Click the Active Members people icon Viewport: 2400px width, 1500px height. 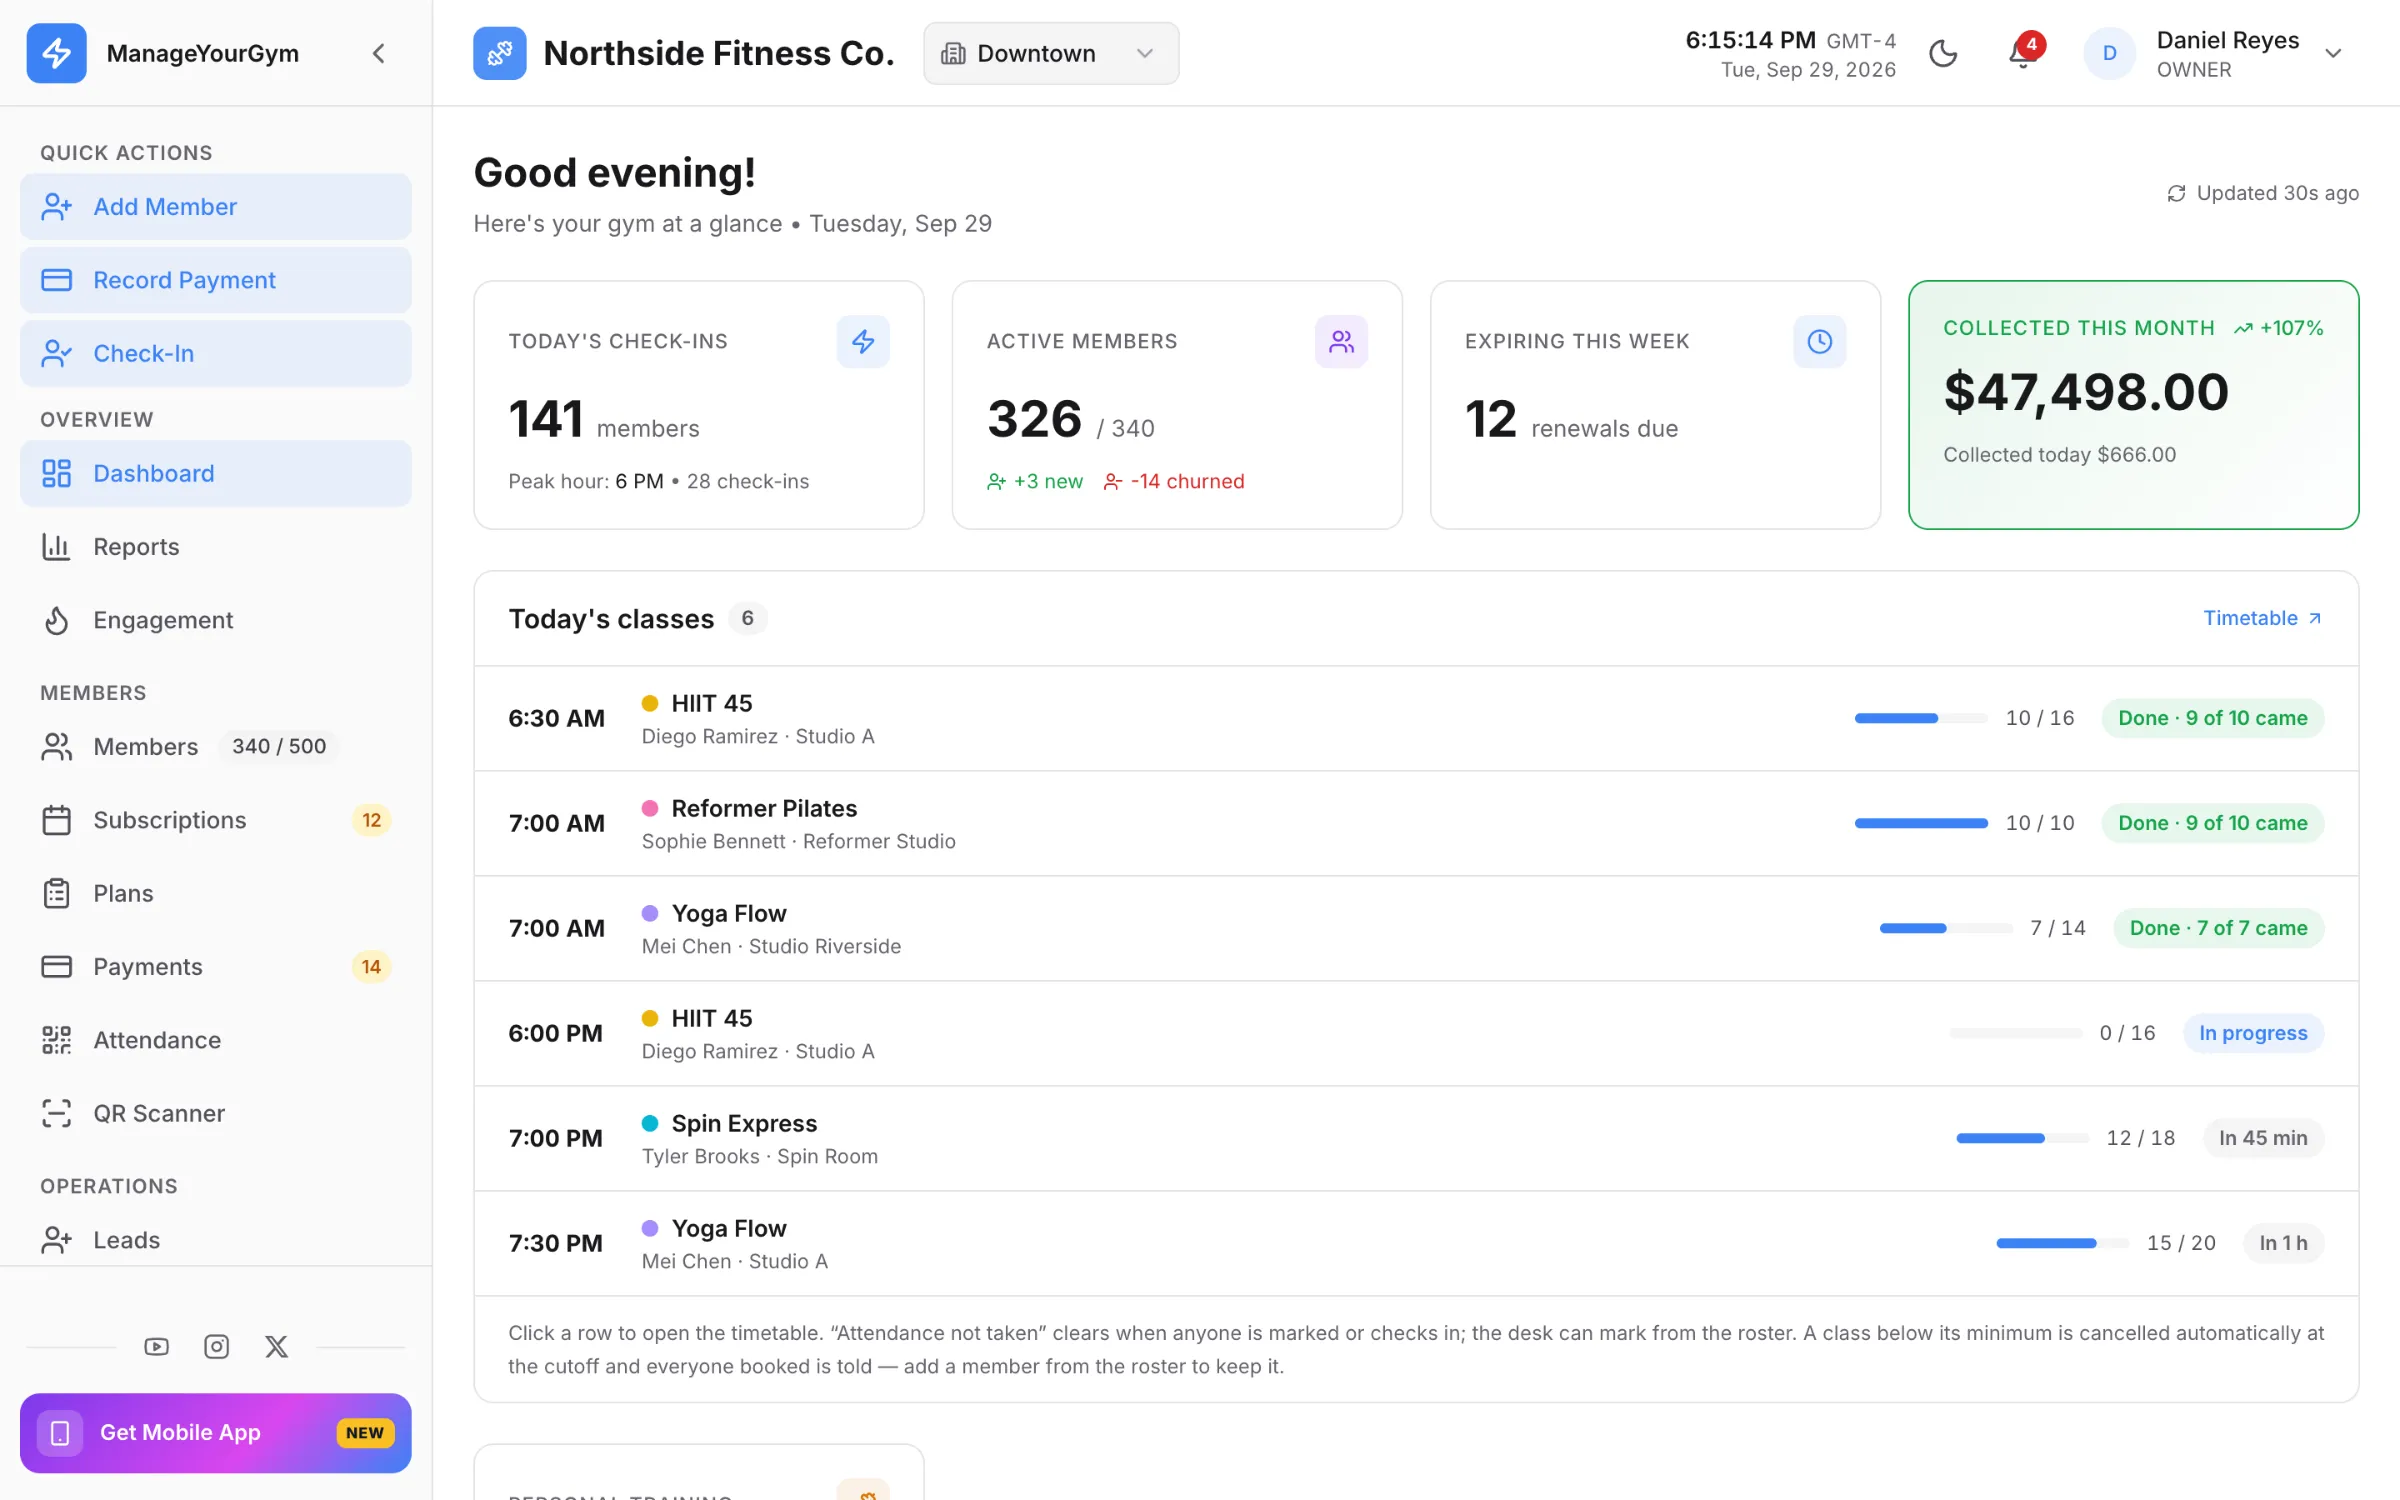click(x=1341, y=342)
